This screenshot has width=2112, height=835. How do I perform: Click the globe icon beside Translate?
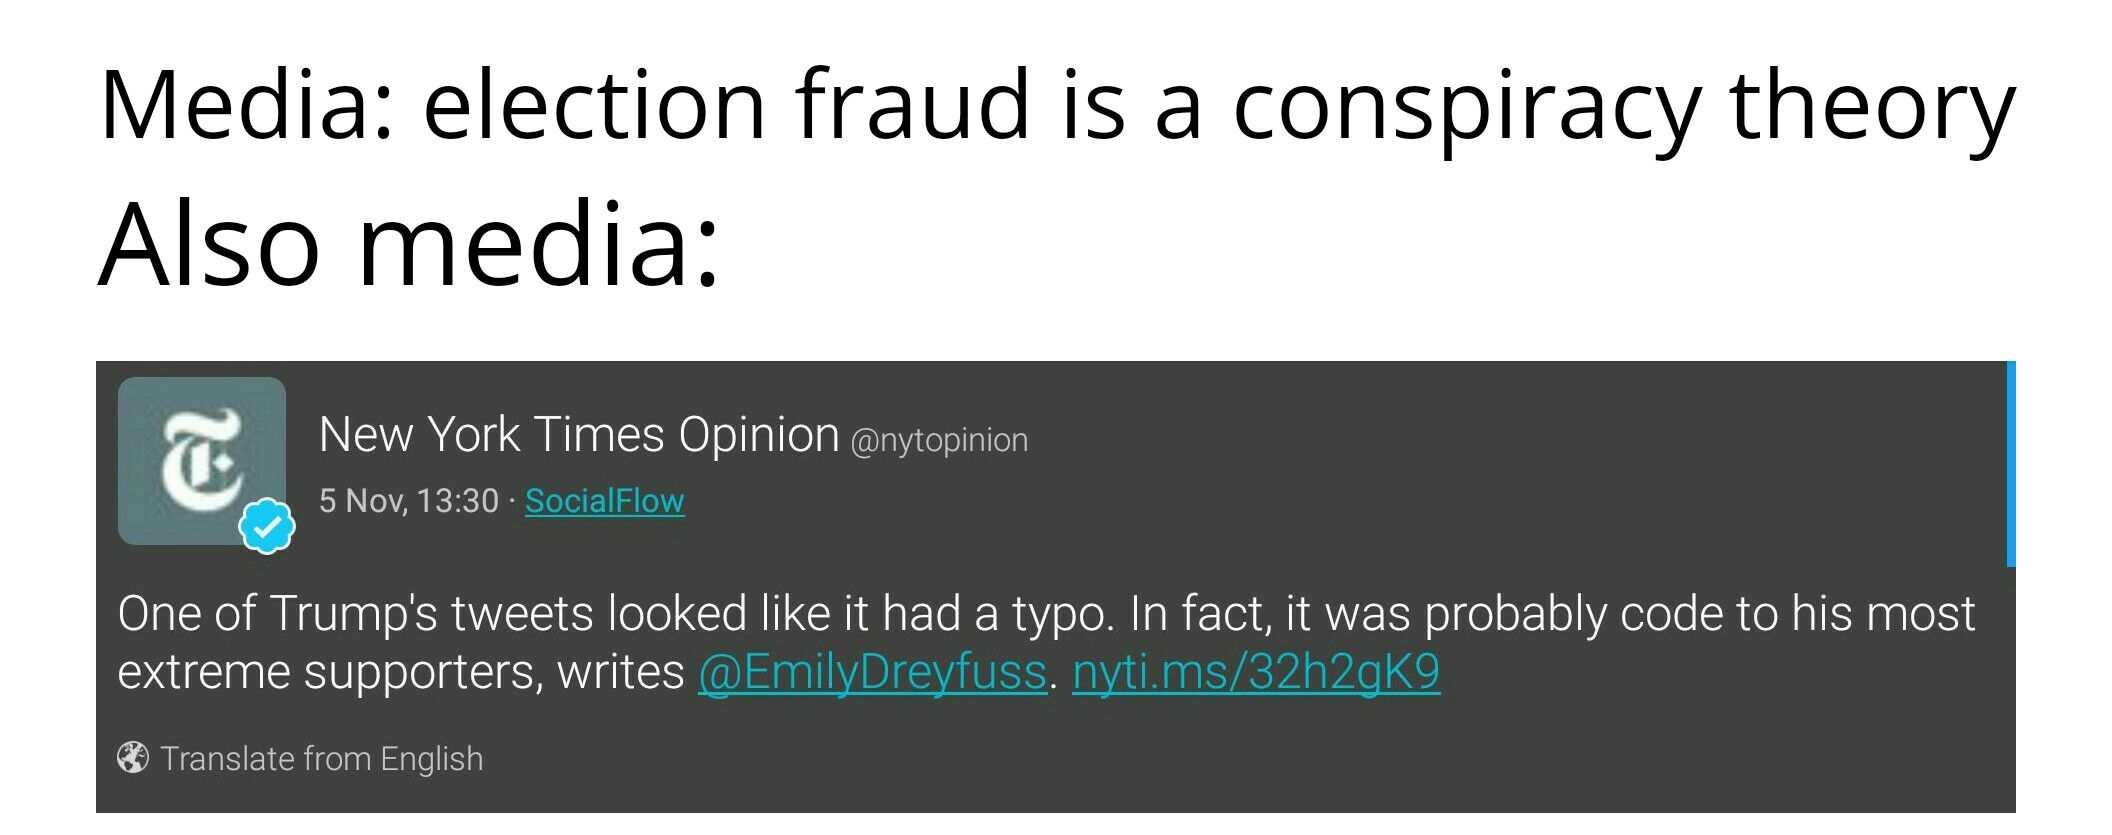133,758
